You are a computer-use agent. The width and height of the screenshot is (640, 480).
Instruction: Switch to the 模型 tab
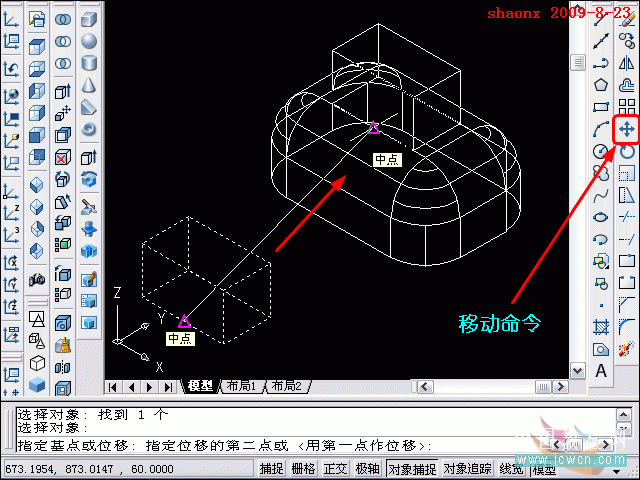[x=200, y=386]
